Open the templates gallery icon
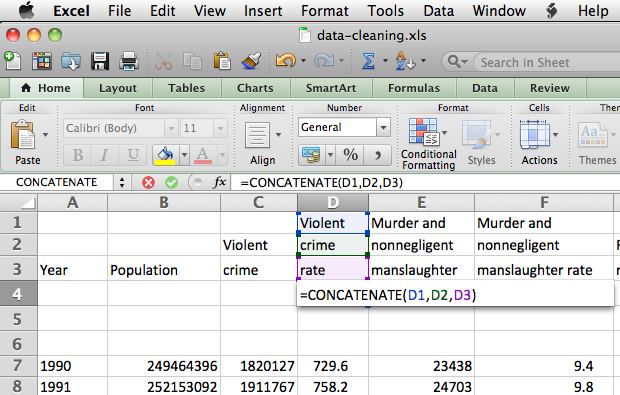 42,61
